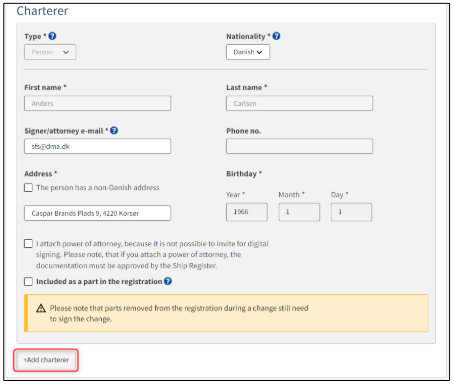Click the birthday Month input field

point(299,212)
